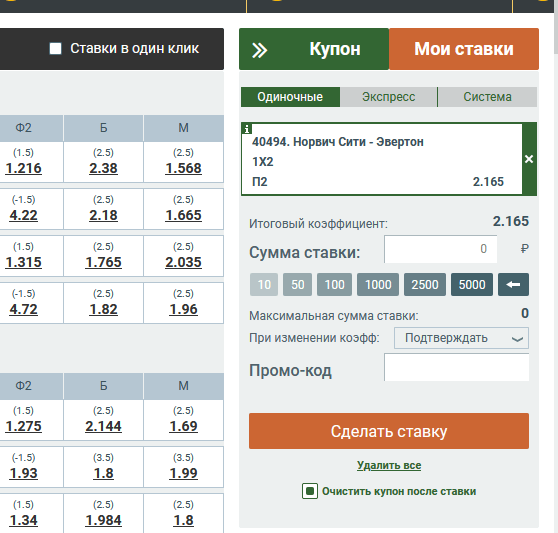The width and height of the screenshot is (558, 533).
Task: Click the backspace arrow next to 5000
Action: coord(513,284)
